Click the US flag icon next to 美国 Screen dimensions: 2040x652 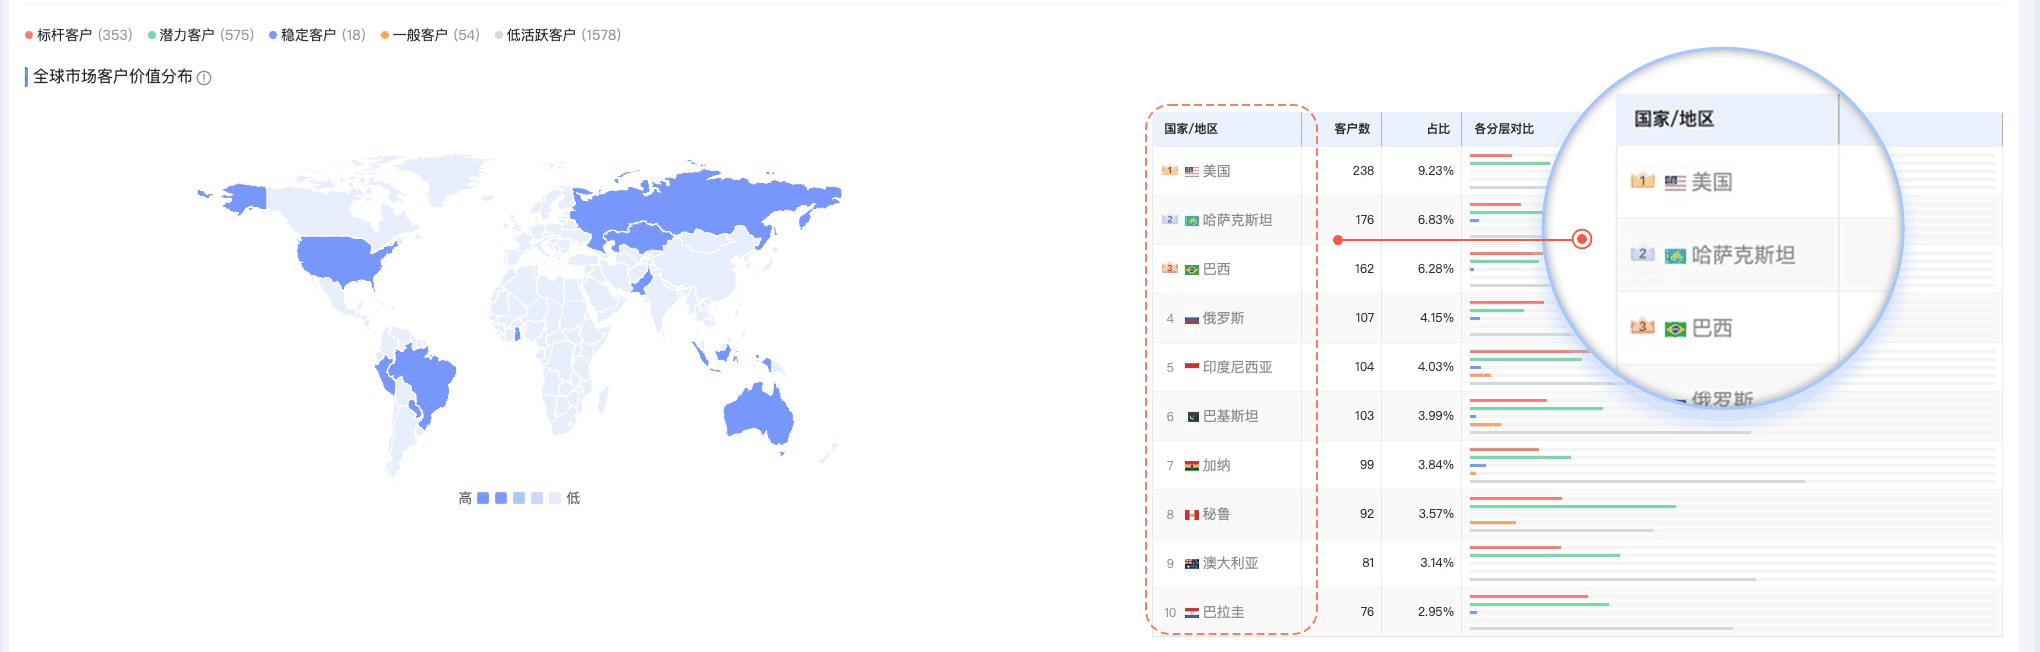(x=1190, y=171)
